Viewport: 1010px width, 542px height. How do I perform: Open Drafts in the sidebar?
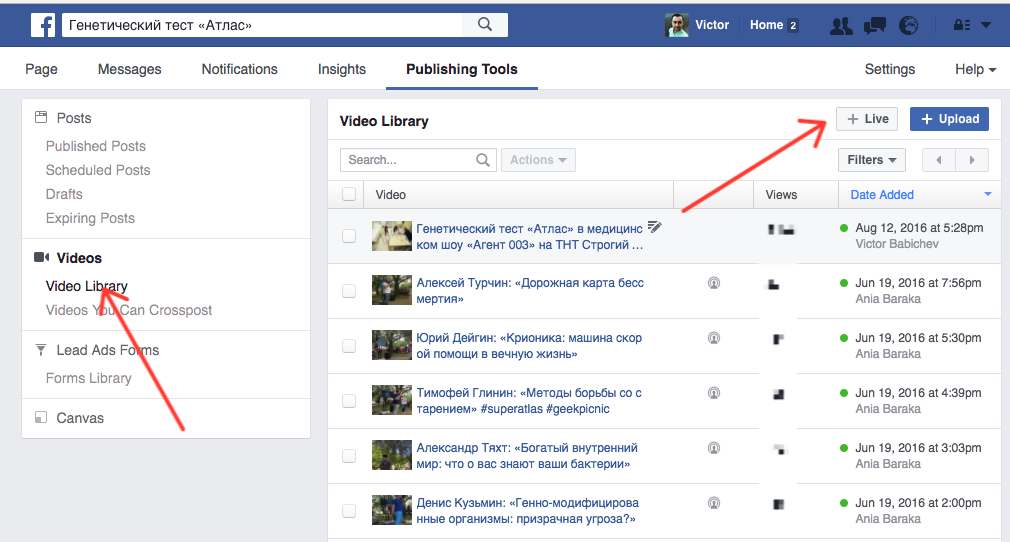pos(64,193)
